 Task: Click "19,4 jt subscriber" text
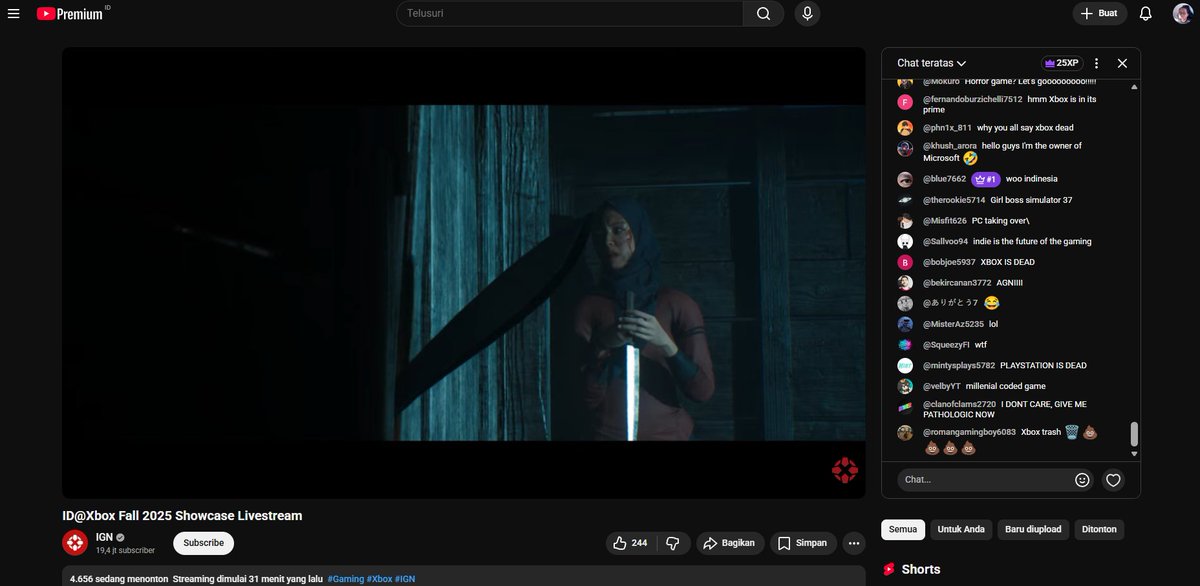click(125, 551)
